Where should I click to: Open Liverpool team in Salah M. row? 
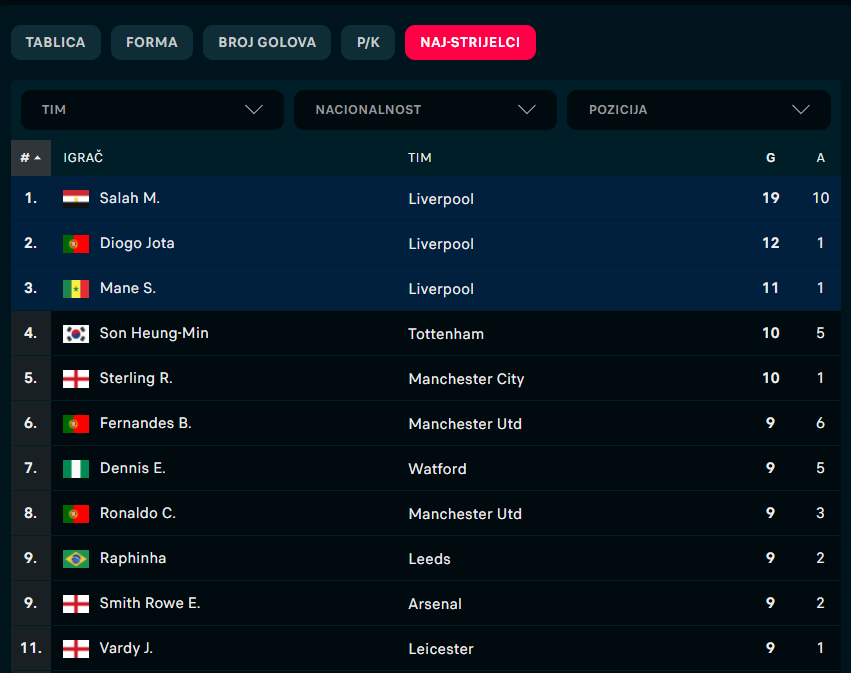(x=441, y=199)
